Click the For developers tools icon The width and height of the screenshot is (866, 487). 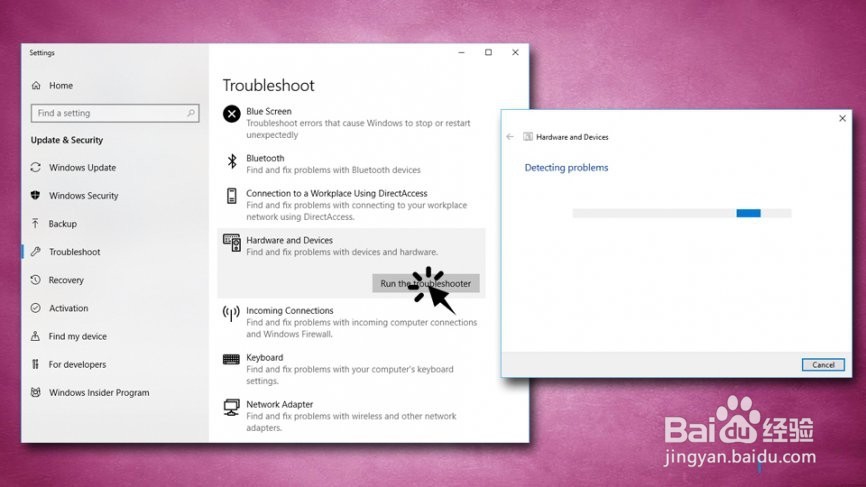click(x=36, y=364)
